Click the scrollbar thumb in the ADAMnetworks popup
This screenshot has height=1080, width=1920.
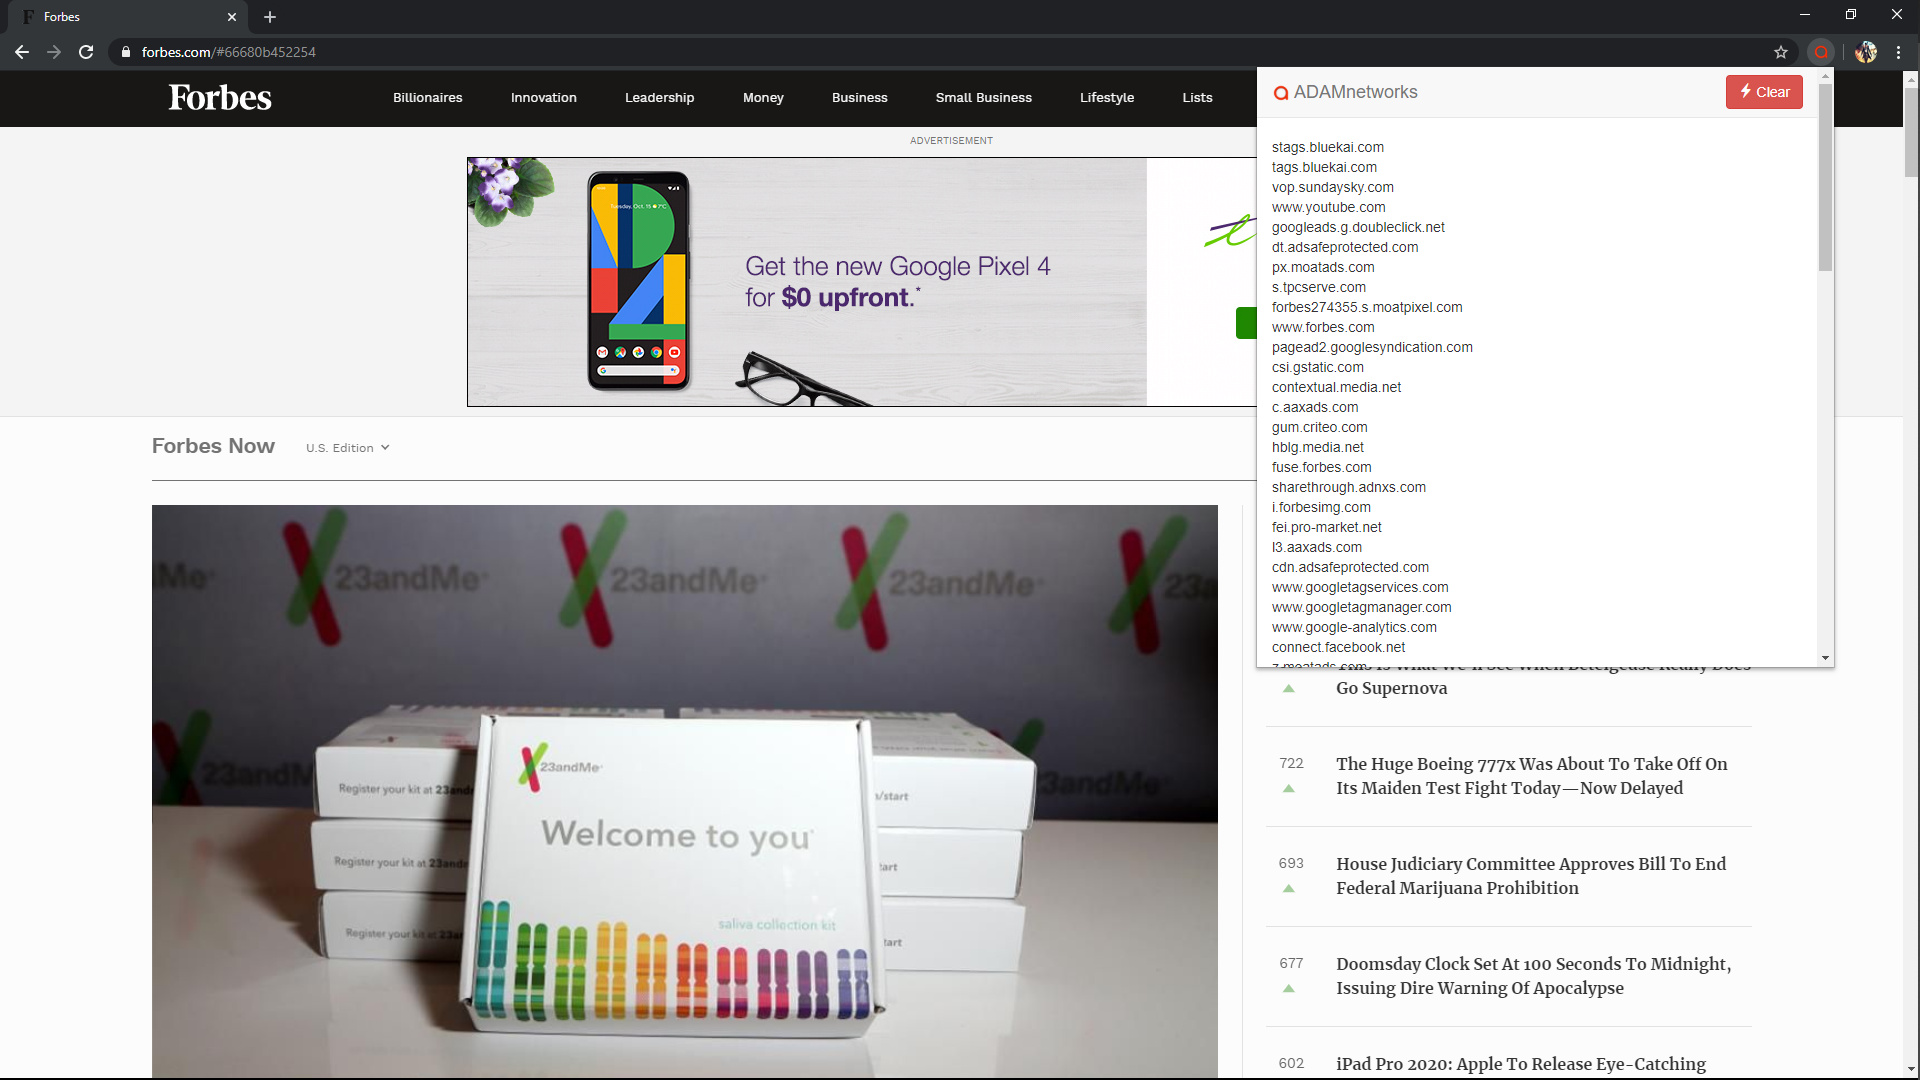point(1825,176)
